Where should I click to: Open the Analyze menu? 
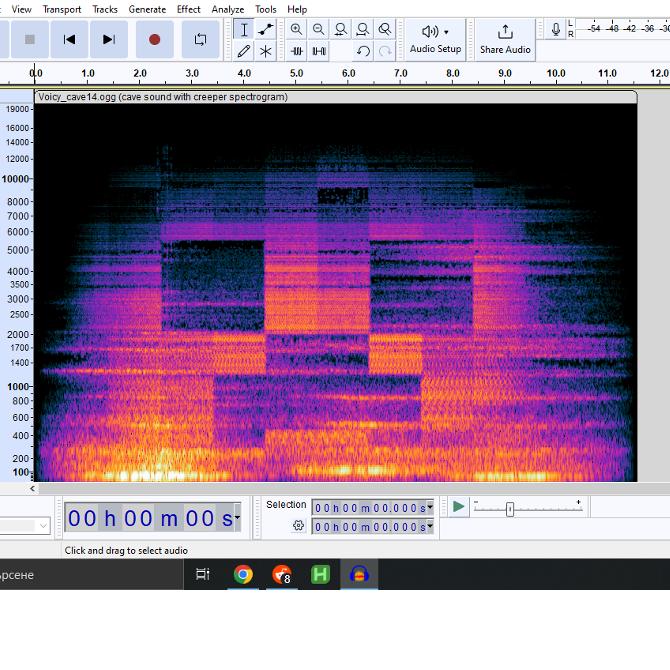click(227, 9)
